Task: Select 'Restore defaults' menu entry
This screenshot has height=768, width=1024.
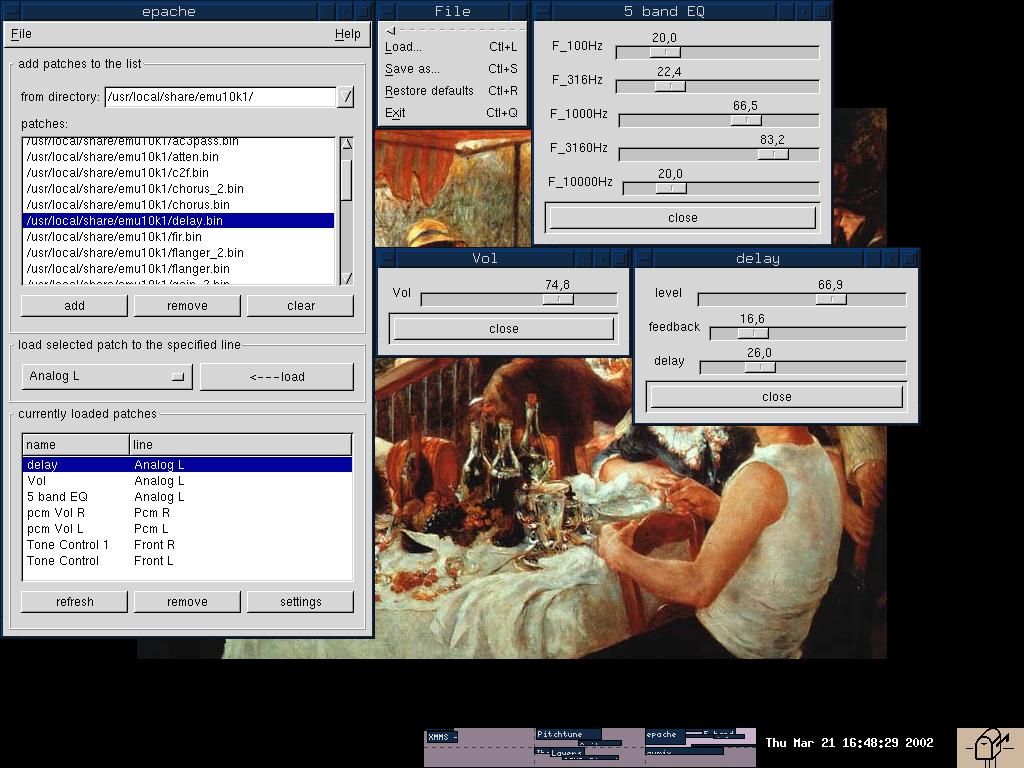Action: [x=429, y=91]
